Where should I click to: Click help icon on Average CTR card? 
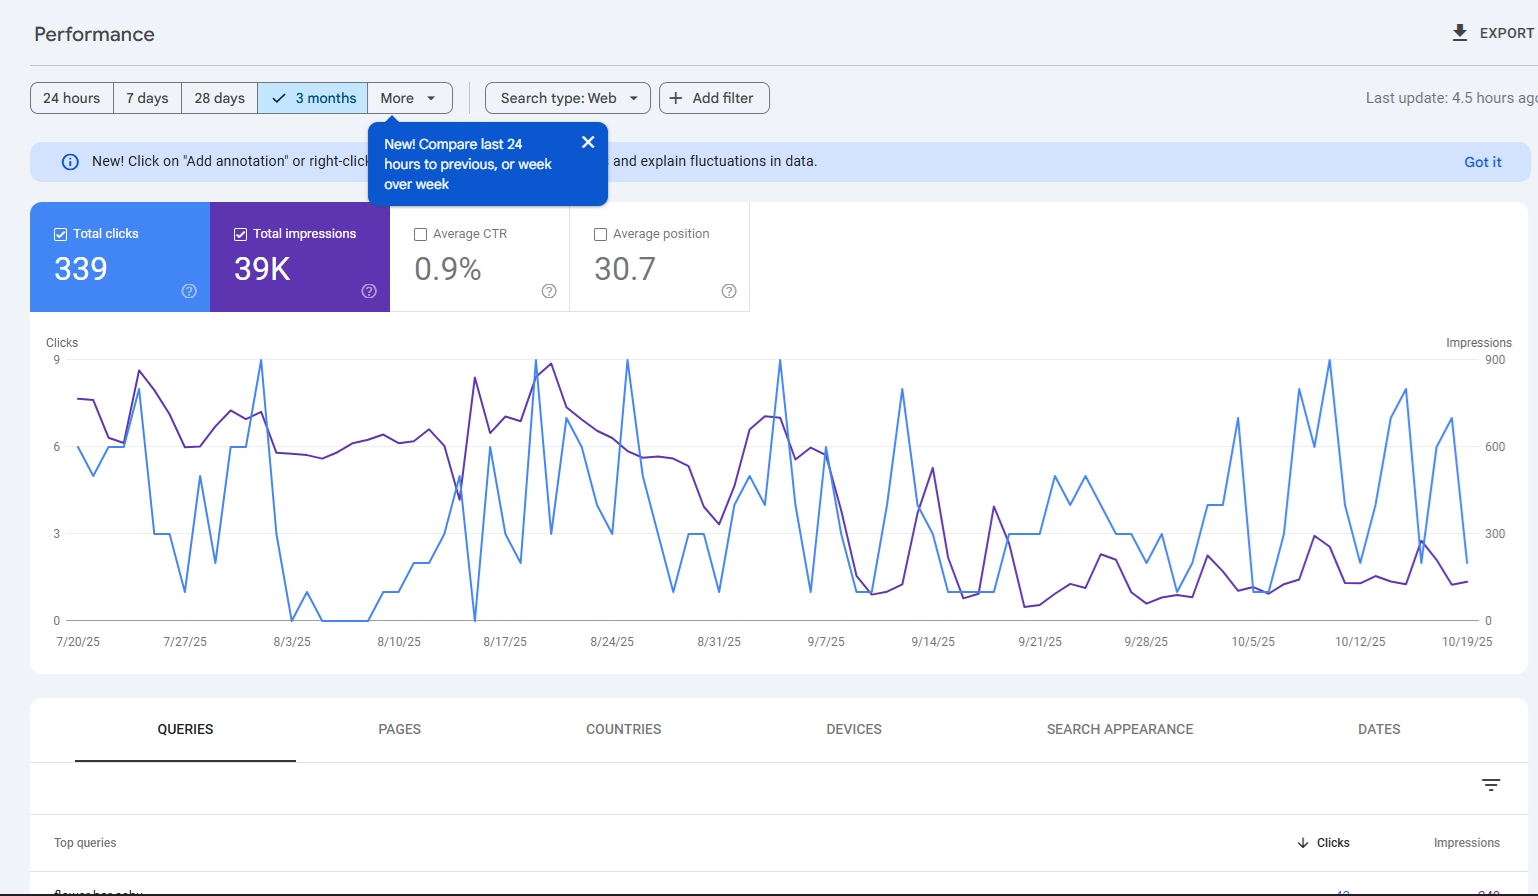point(549,291)
